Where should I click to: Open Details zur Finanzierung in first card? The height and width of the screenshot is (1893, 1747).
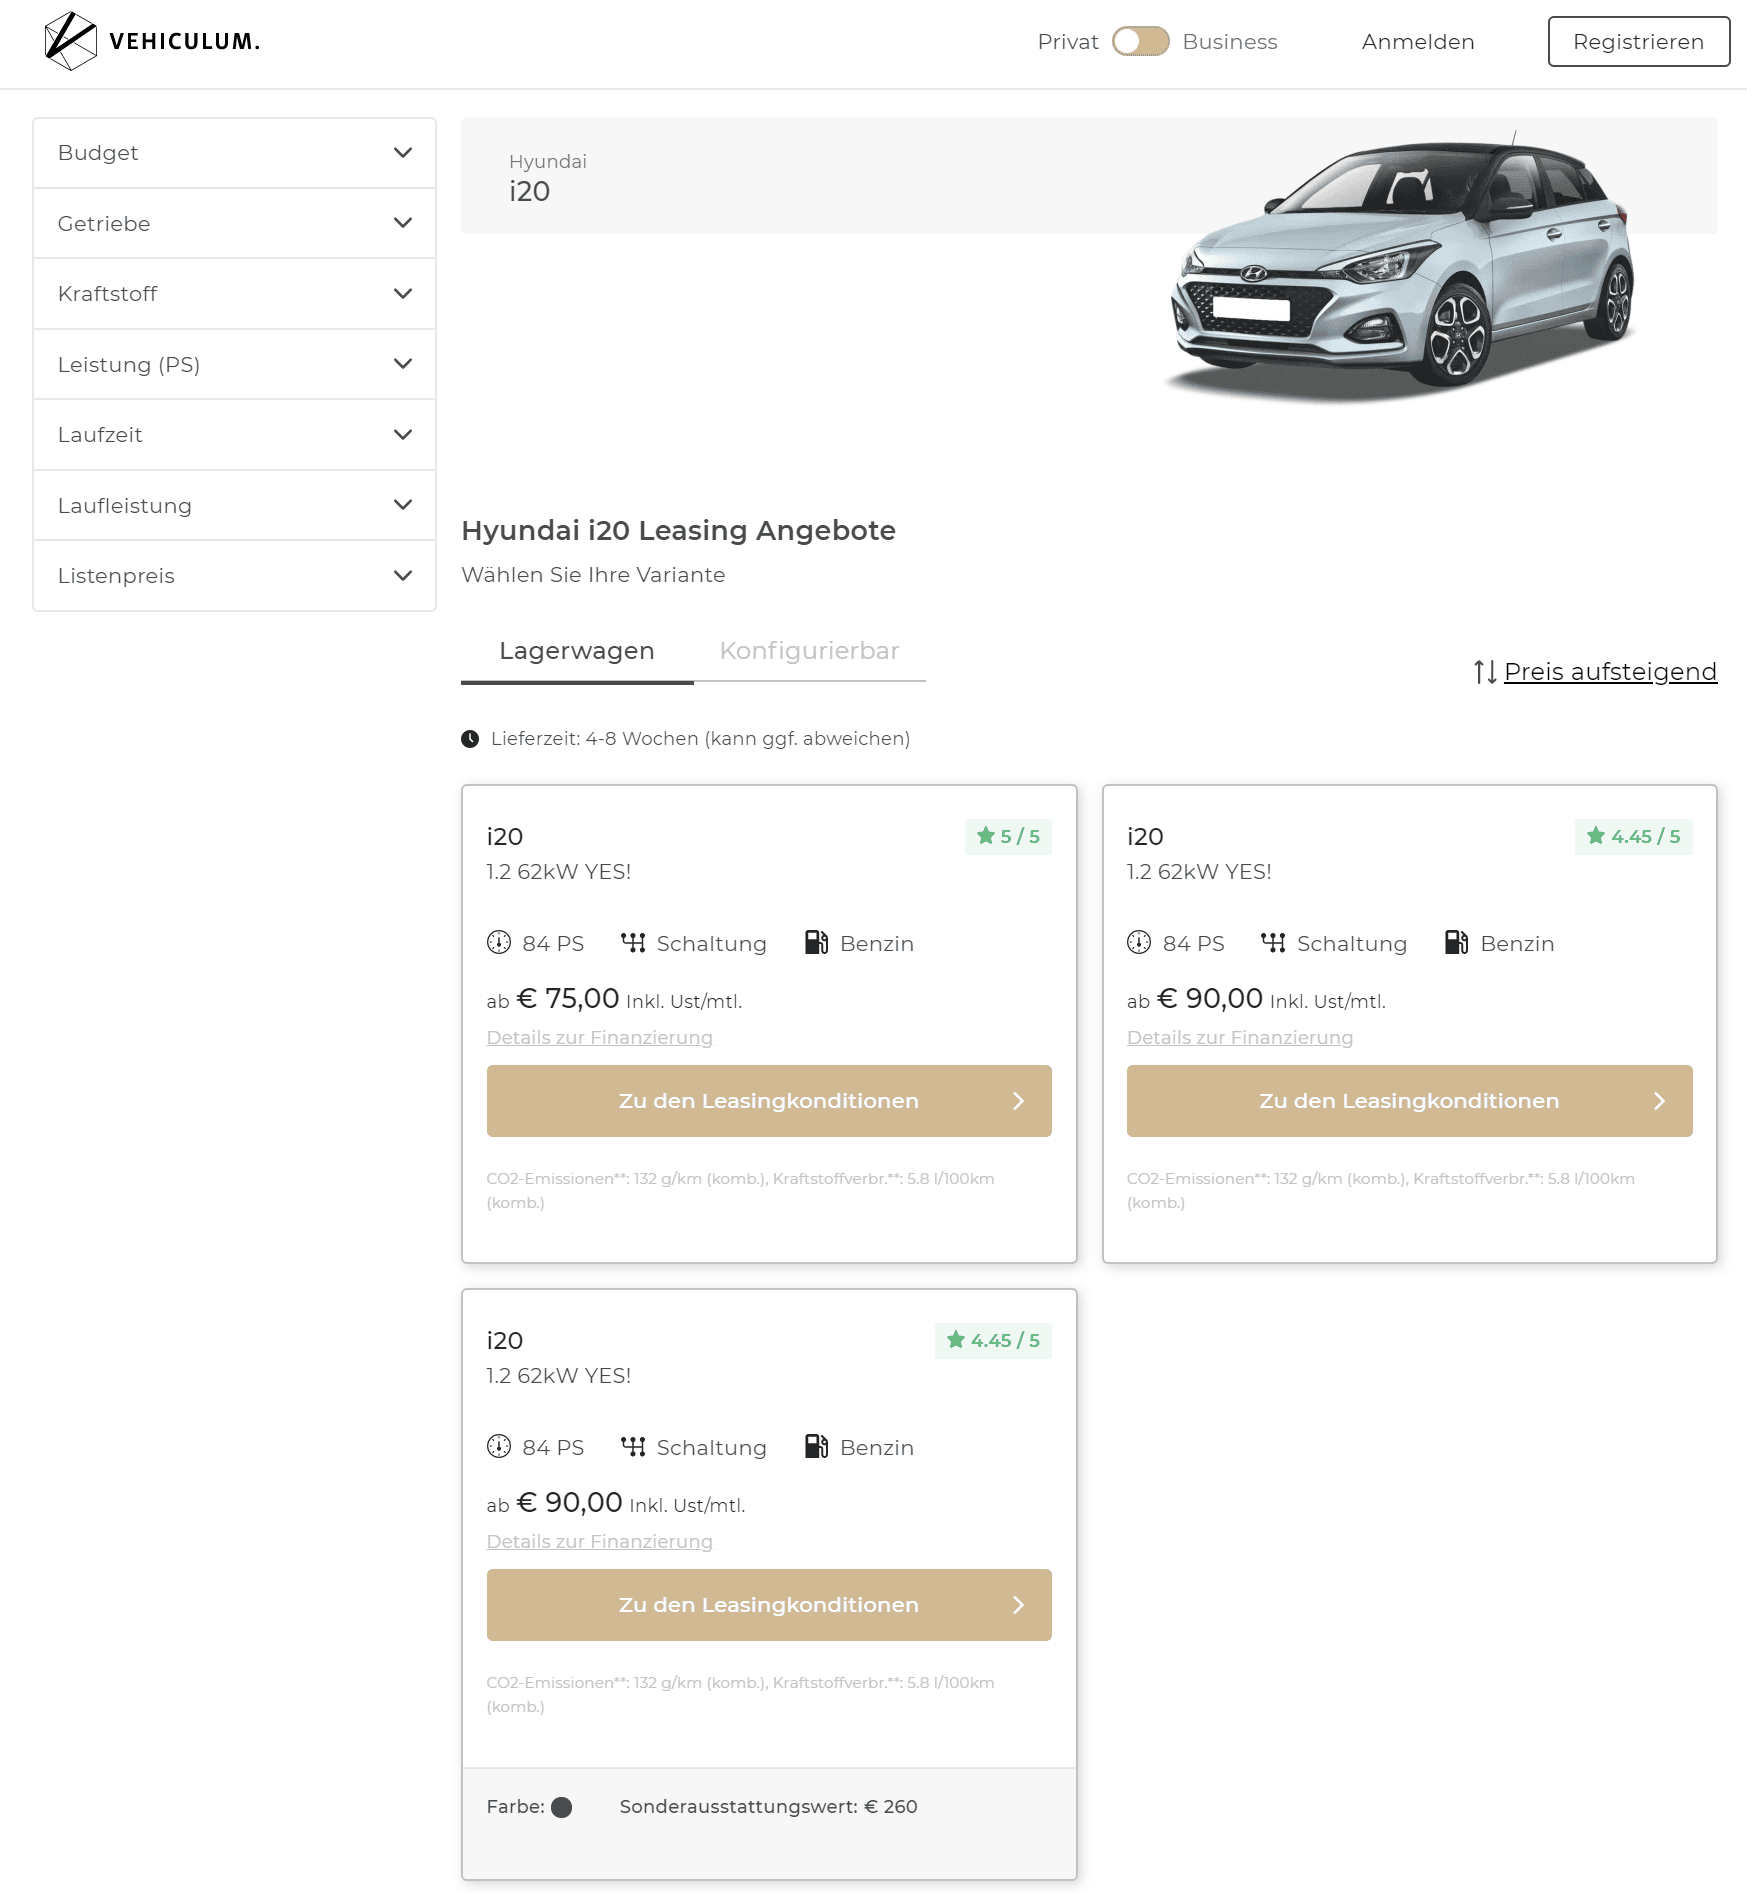600,1038
